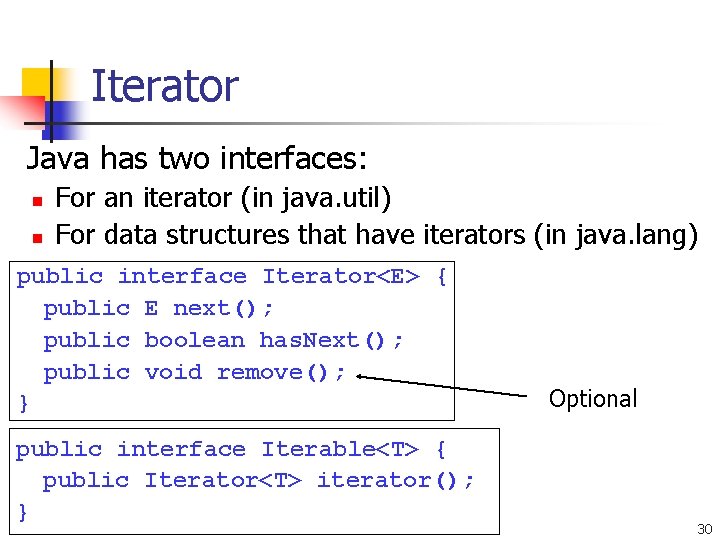Click the 'hasNext()' method name
This screenshot has width=720, height=540.
pyautogui.click(x=322, y=341)
